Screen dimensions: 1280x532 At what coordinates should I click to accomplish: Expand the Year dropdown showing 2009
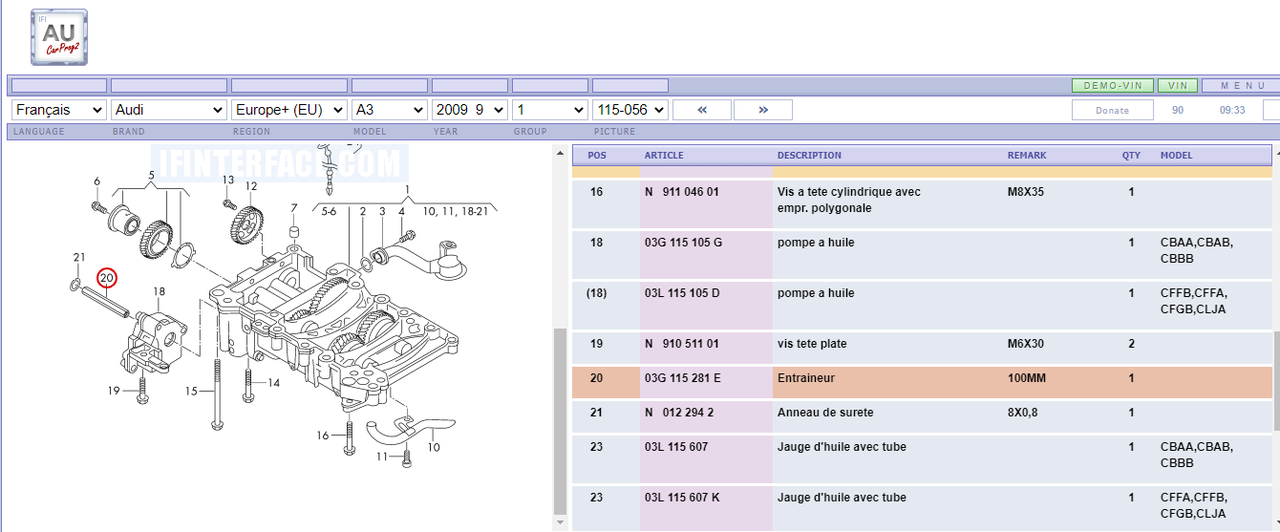point(469,110)
